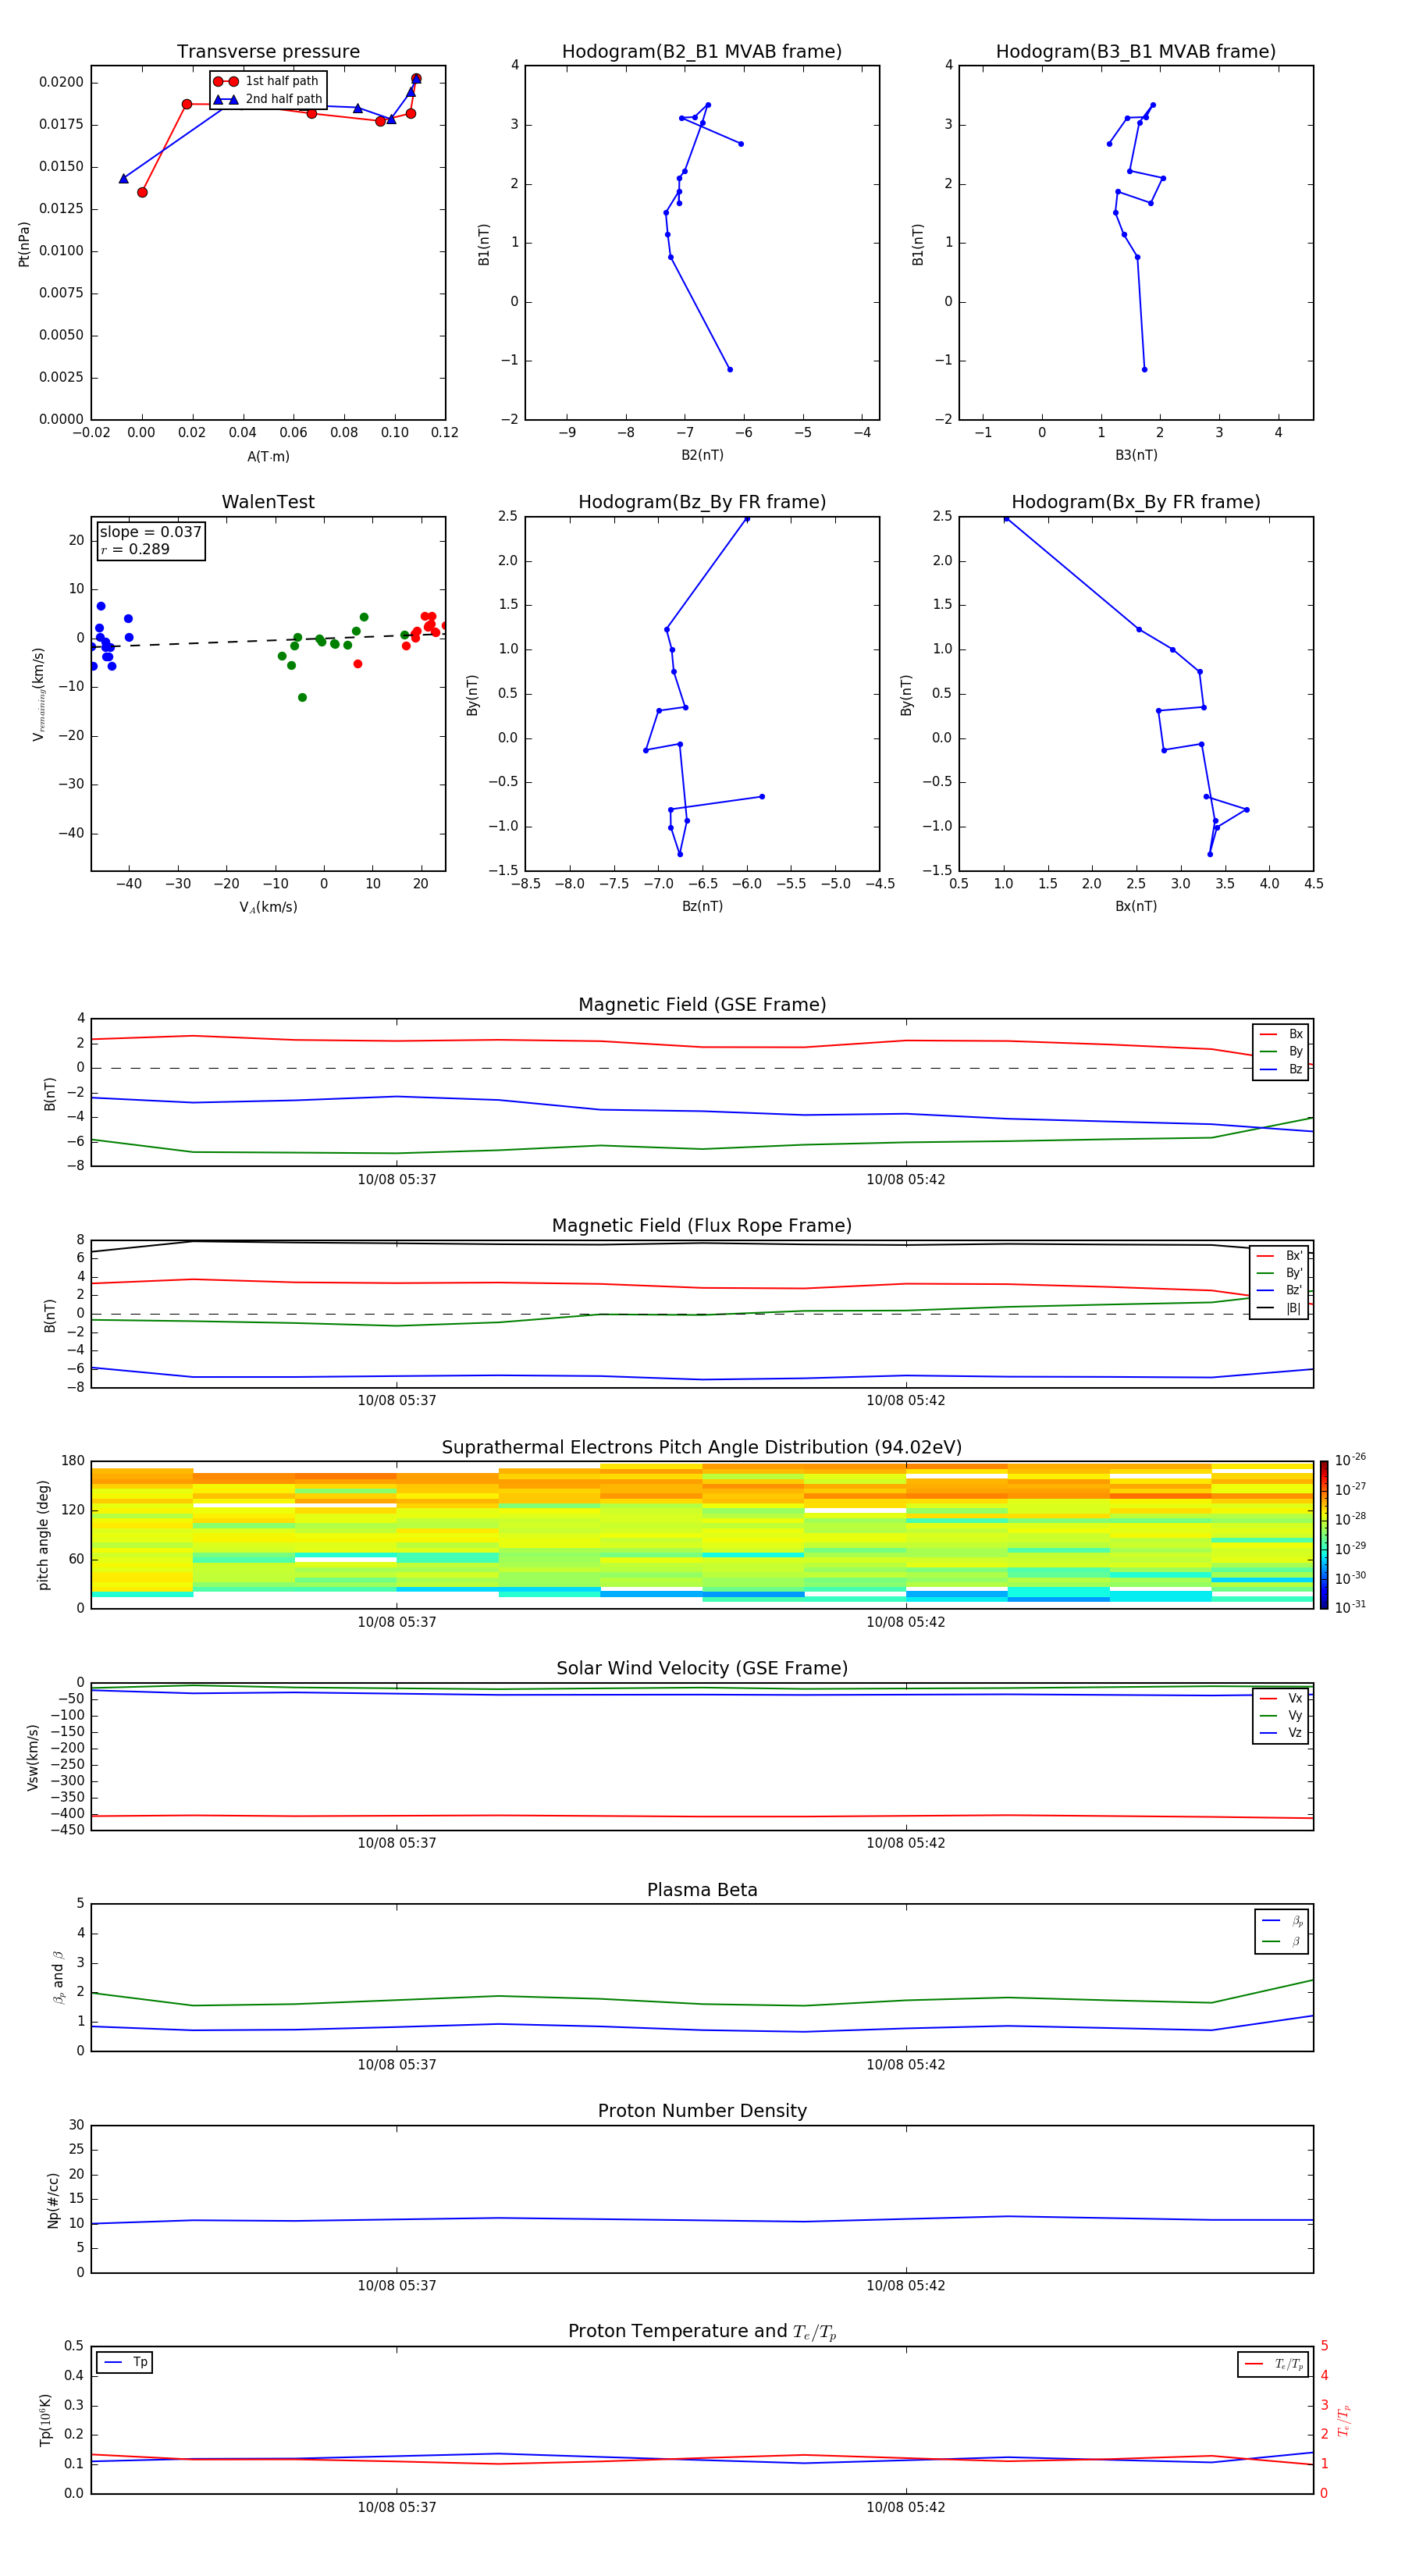
Task: Select the βp entry in Plasma Beta legend
Action: pos(1282,1921)
